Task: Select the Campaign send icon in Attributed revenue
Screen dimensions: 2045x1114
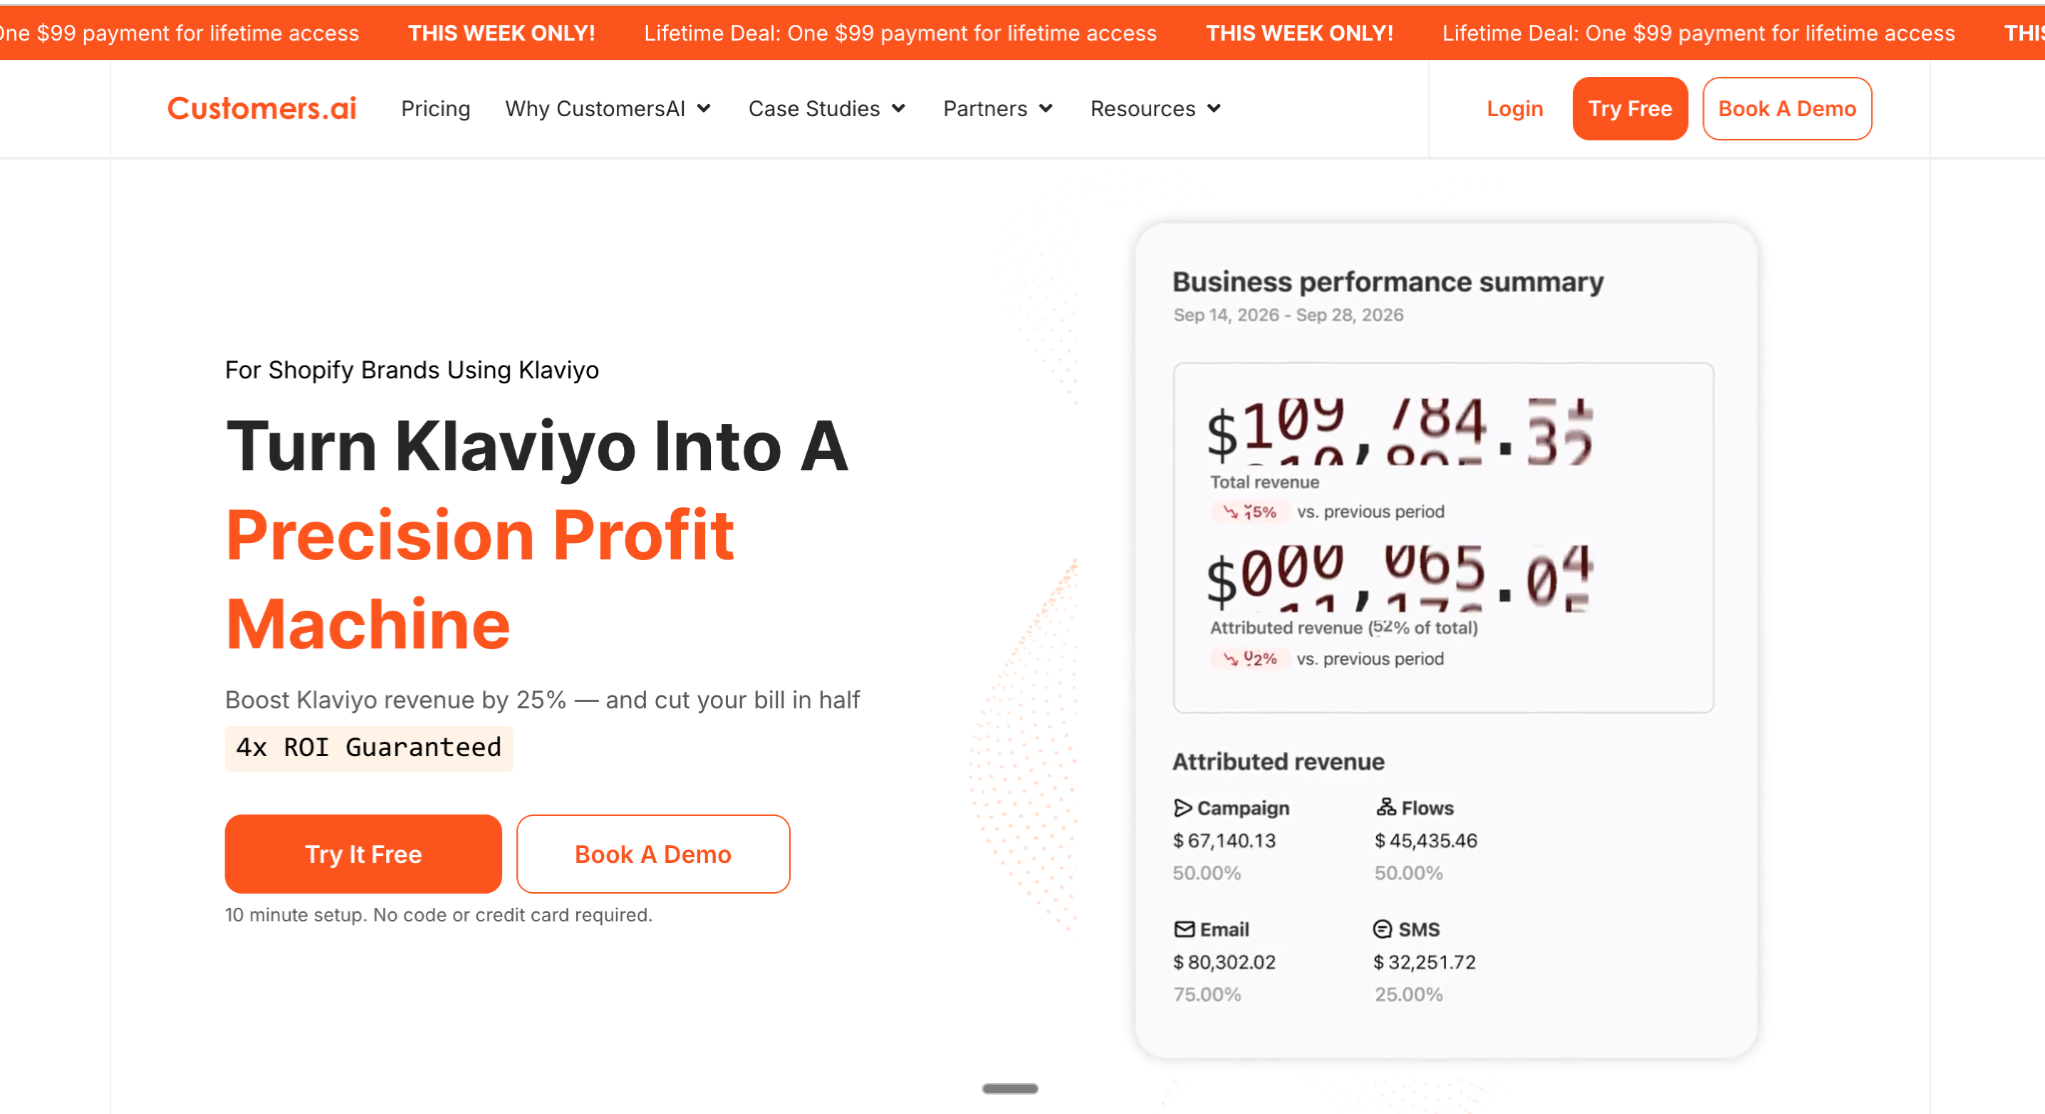Action: (x=1184, y=807)
